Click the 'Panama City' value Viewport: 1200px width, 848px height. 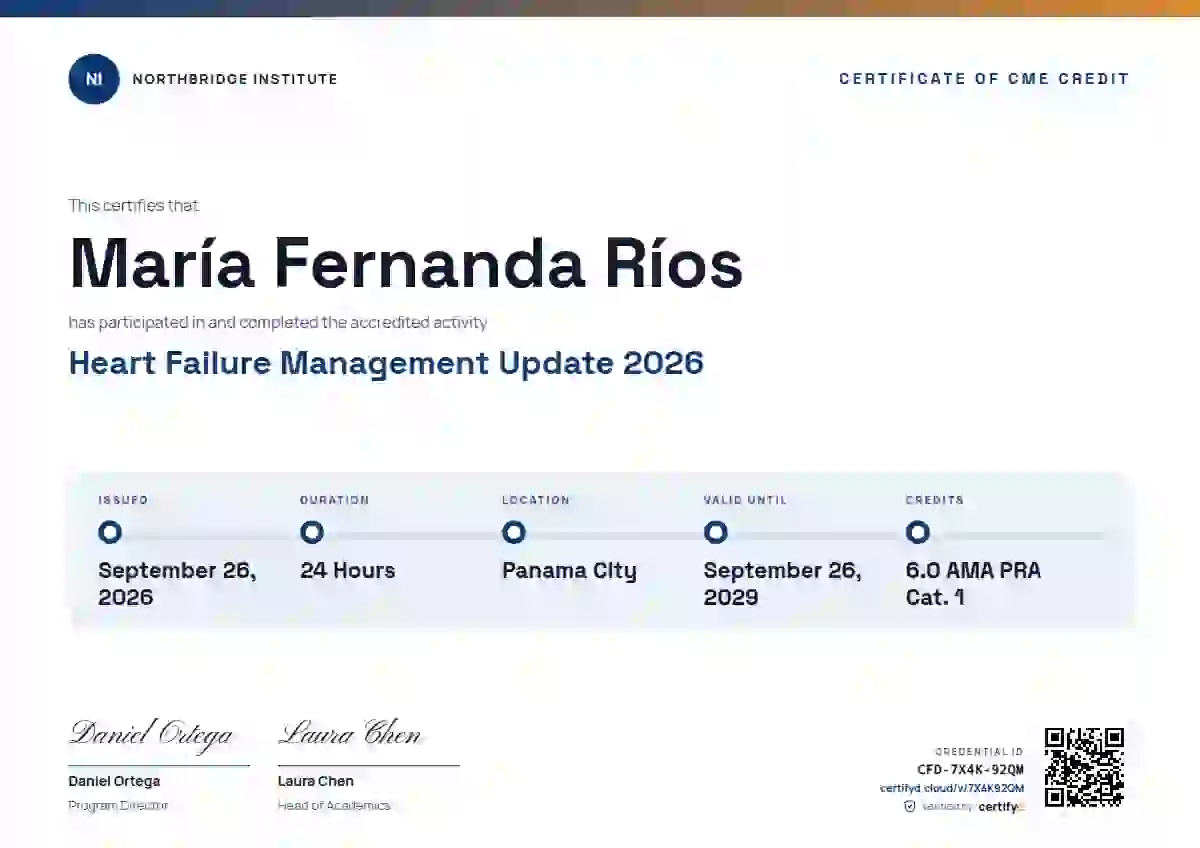569,571
